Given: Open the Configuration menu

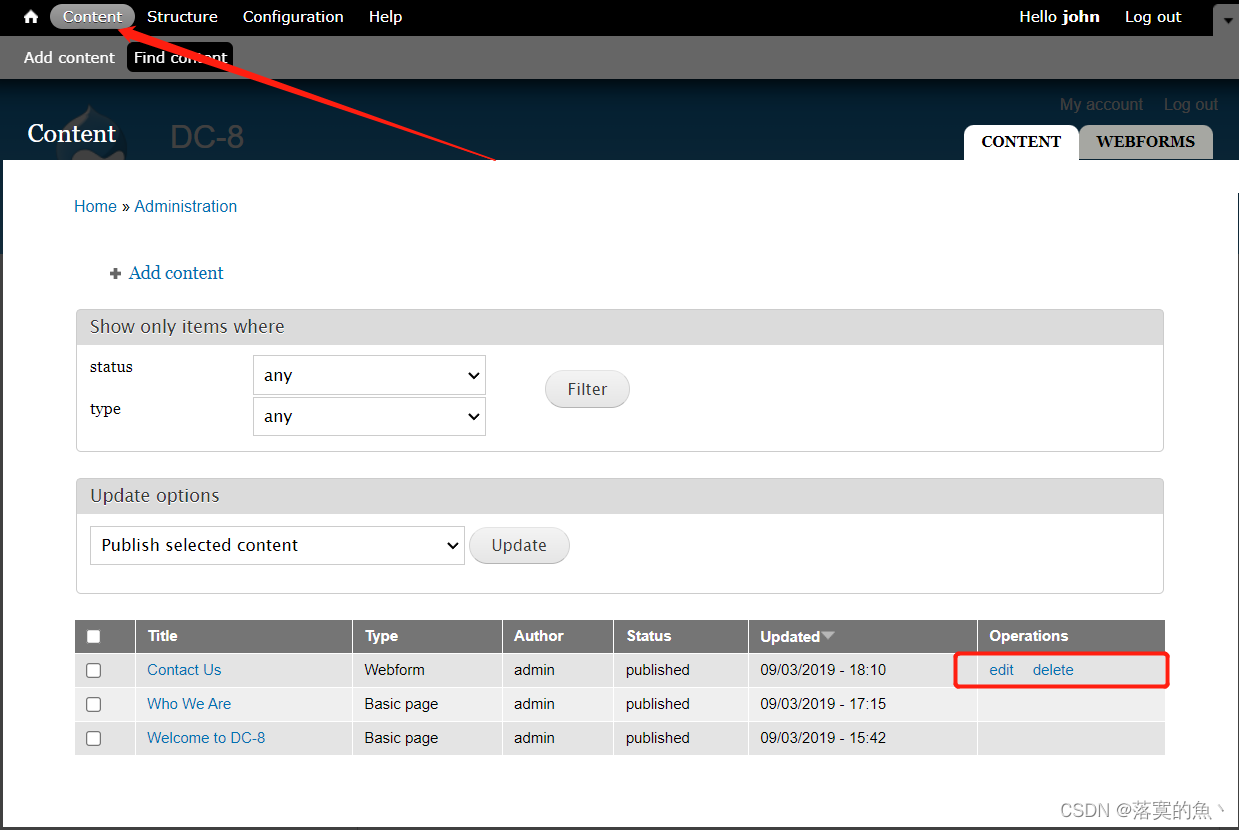Looking at the screenshot, I should [293, 17].
